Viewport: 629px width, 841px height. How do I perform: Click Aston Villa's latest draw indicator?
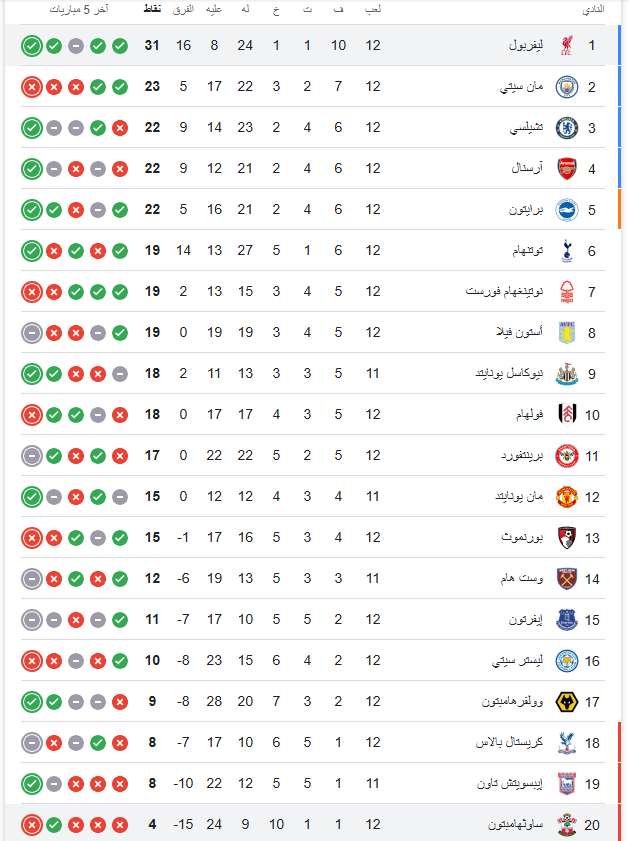[32, 333]
